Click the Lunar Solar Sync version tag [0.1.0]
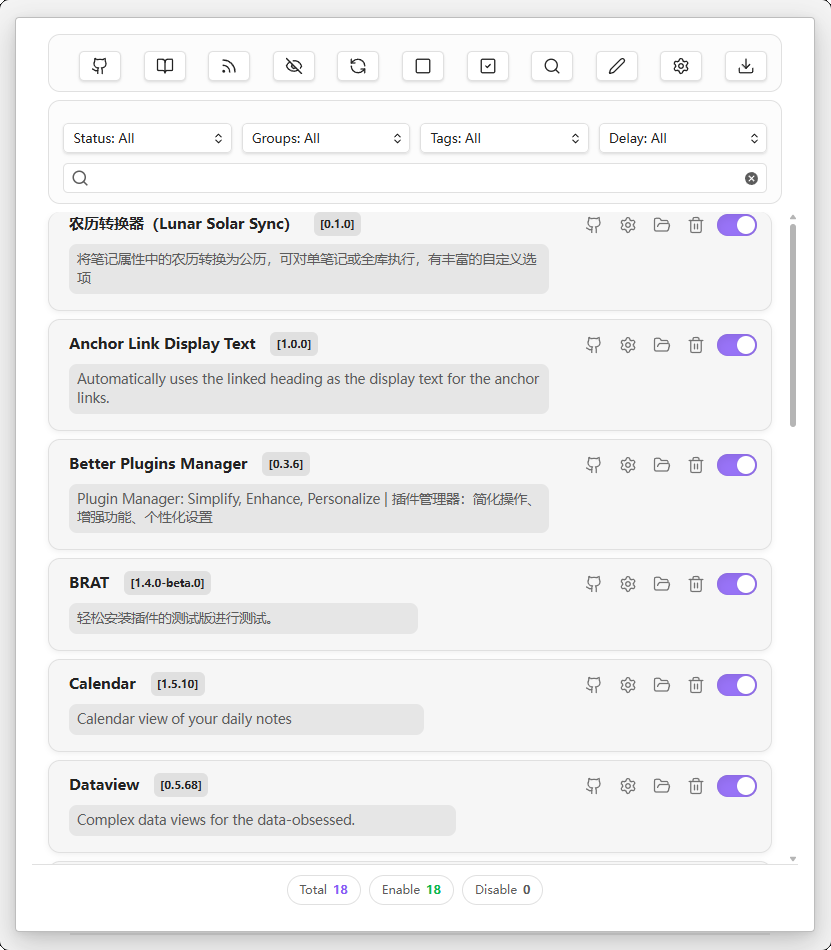 [x=337, y=224]
